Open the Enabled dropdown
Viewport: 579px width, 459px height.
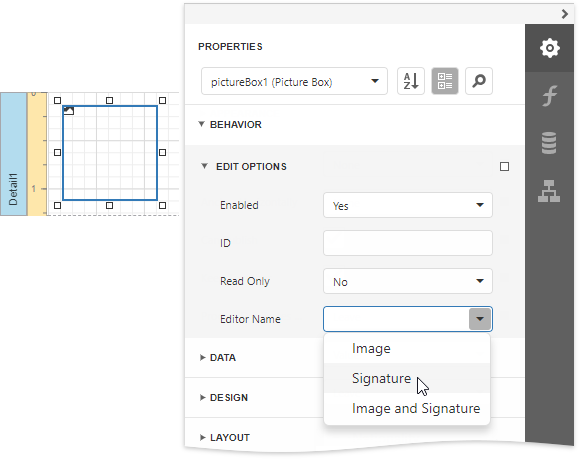click(x=408, y=205)
